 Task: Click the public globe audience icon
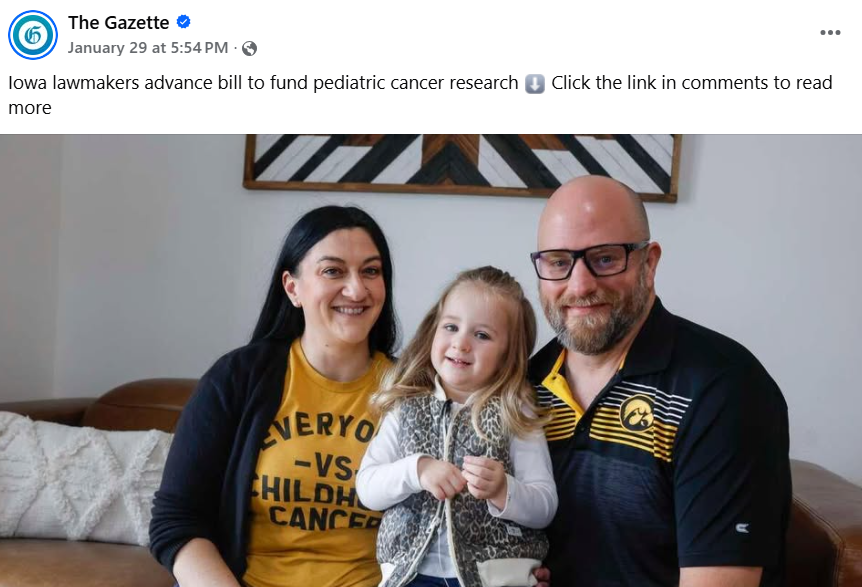tap(249, 48)
